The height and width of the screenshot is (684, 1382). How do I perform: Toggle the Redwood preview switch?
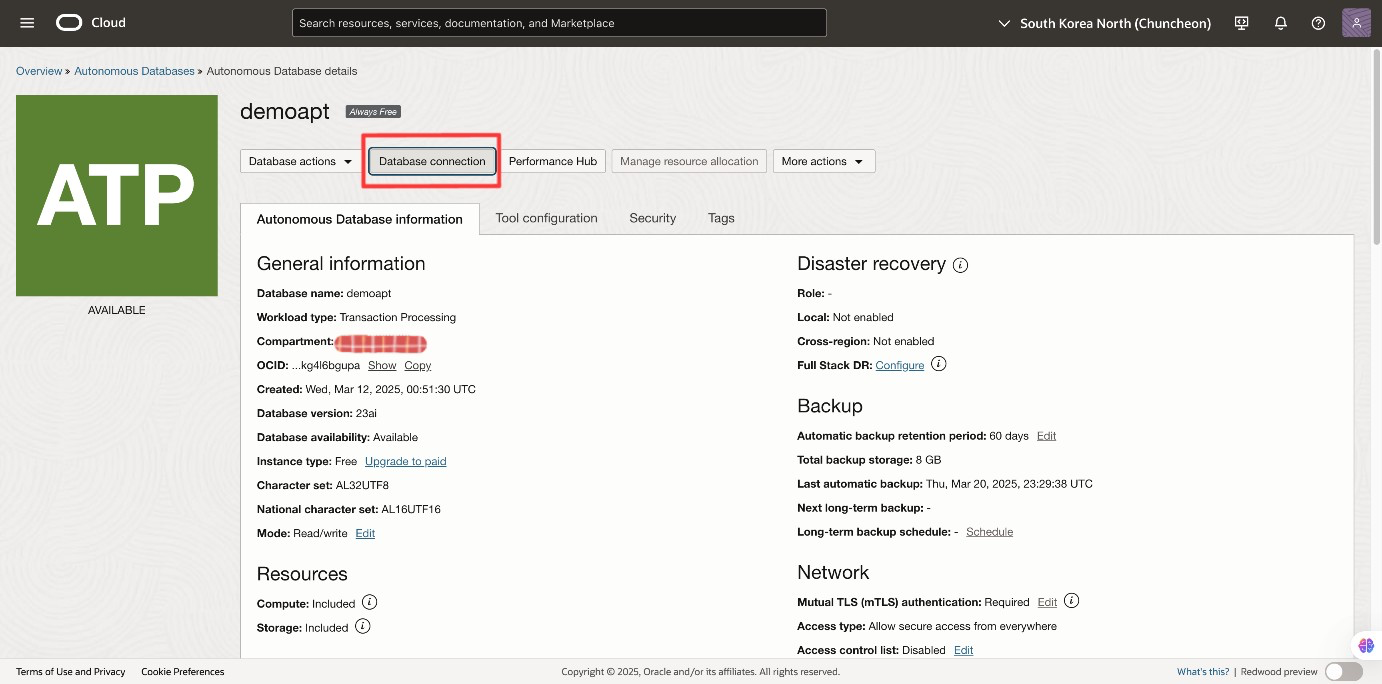[1344, 672]
